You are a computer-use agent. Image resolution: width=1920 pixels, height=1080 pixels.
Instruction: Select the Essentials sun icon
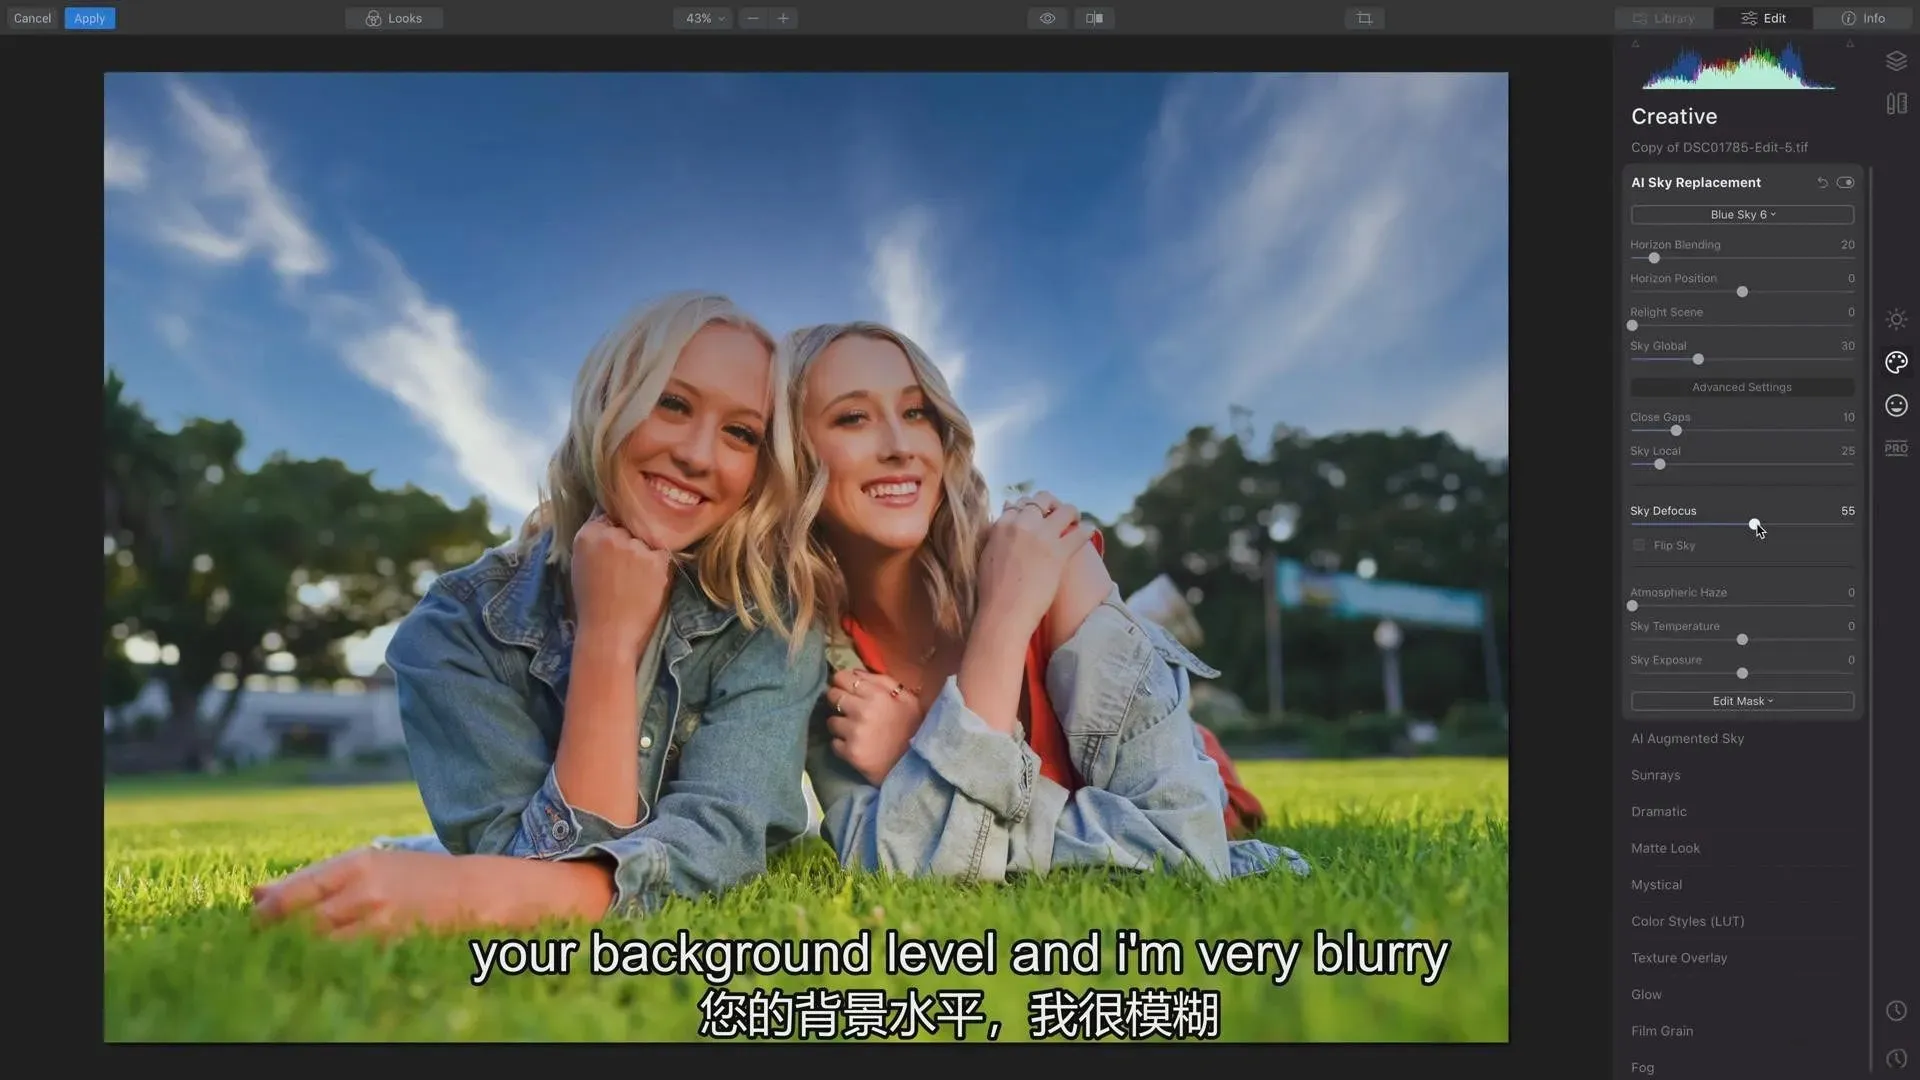1896,320
